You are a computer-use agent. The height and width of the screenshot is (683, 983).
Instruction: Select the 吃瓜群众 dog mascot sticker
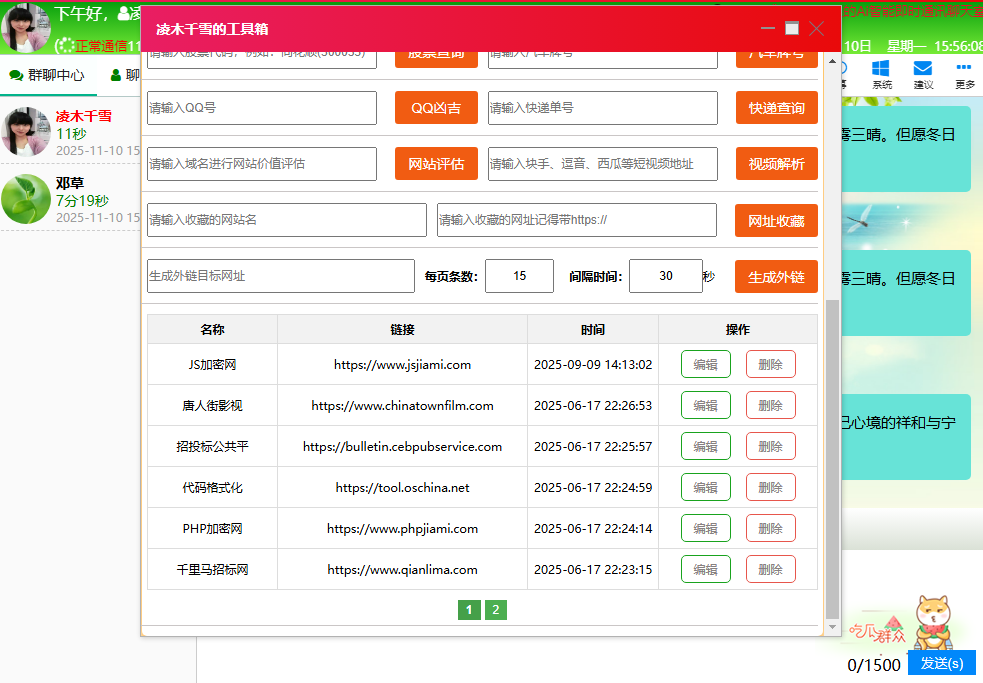[930, 625]
